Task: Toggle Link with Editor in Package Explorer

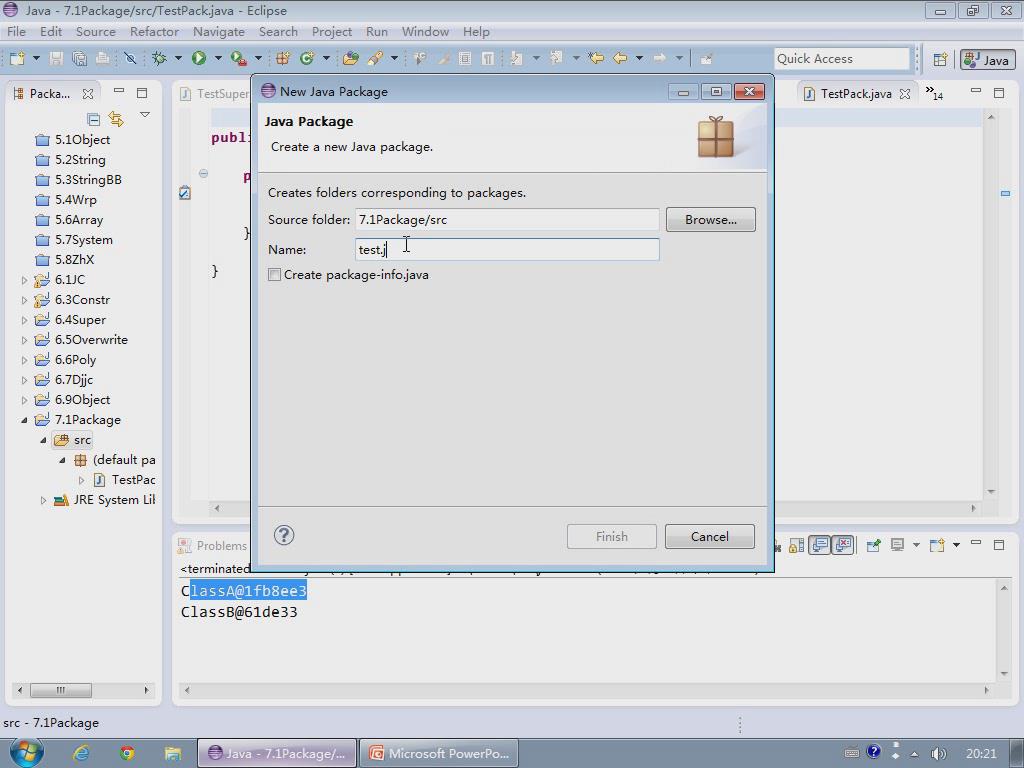Action: 116,119
